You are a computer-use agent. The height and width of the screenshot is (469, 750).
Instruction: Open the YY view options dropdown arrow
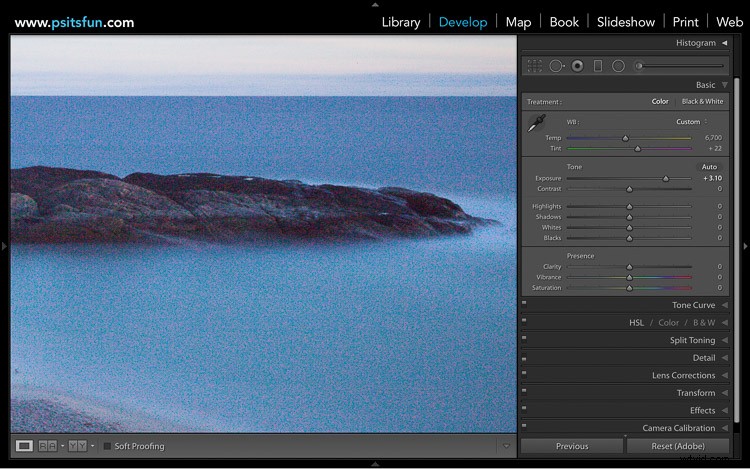[x=92, y=446]
